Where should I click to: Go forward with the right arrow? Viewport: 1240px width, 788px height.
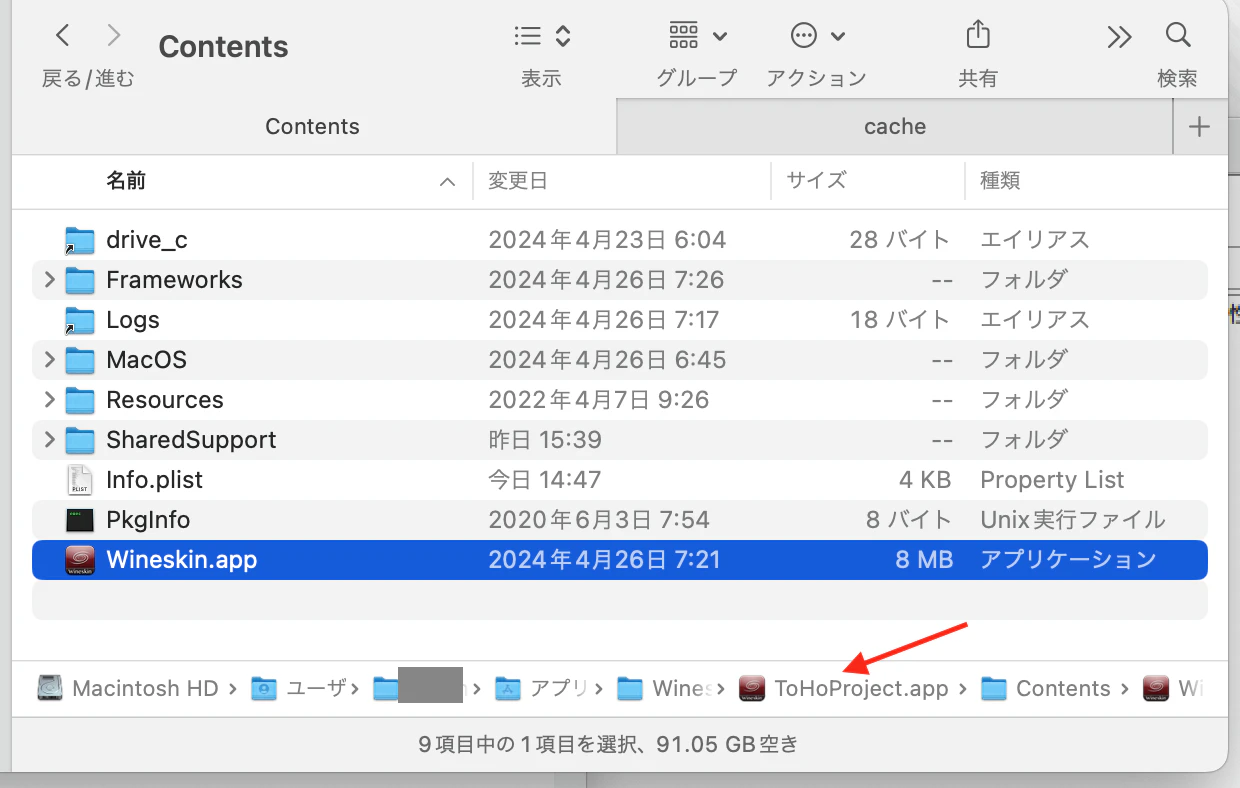(114, 36)
